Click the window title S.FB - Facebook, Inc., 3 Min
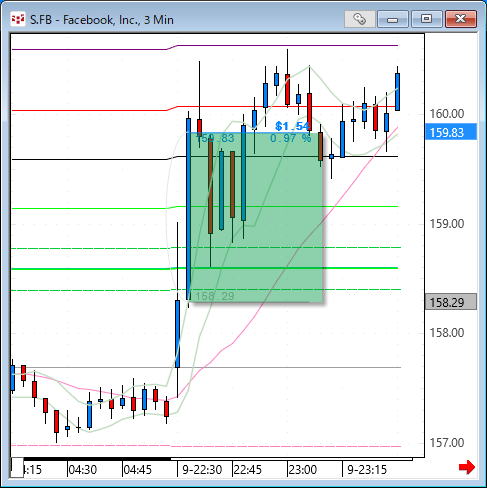Screen dimensions: 487x488 [x=102, y=20]
